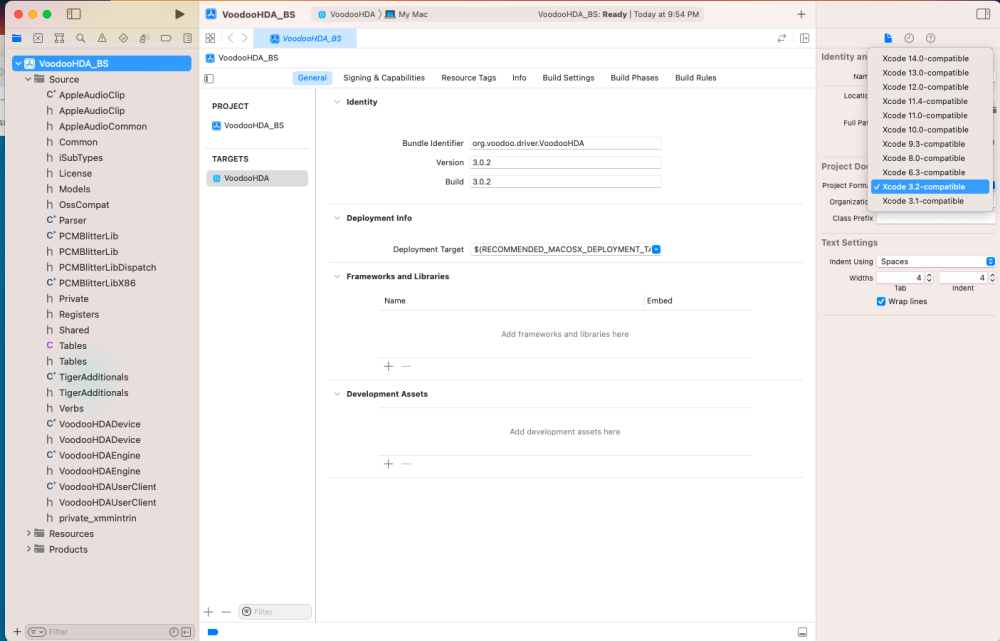Image resolution: width=1000 pixels, height=641 pixels.
Task: Show the Quick Help inspector
Action: [x=930, y=38]
